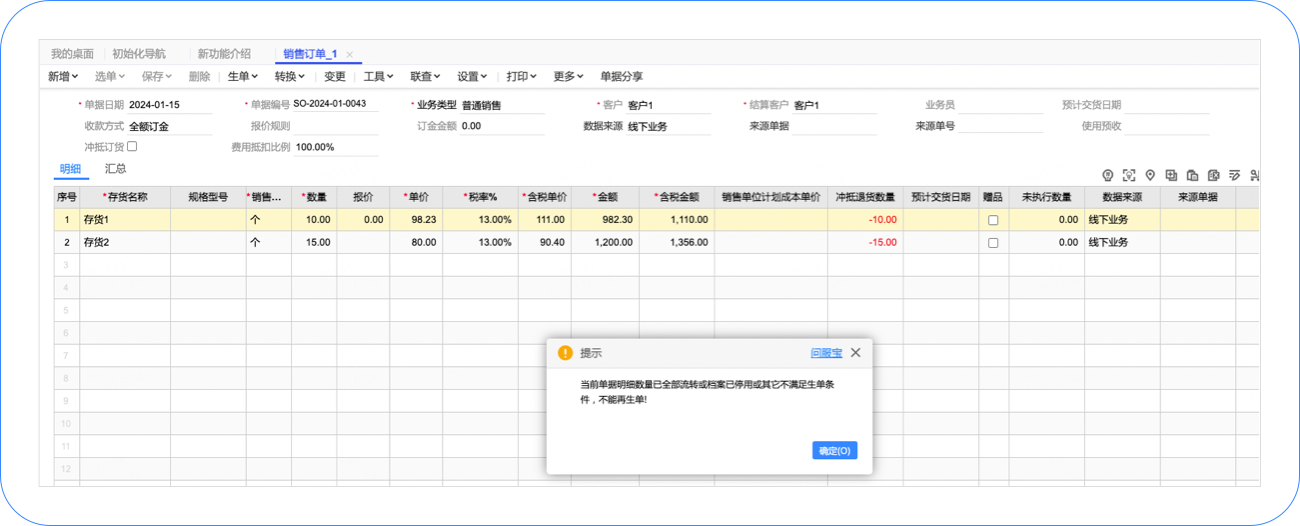1300x526 pixels.
Task: Expand the 打印 dropdown menu
Action: (x=521, y=76)
